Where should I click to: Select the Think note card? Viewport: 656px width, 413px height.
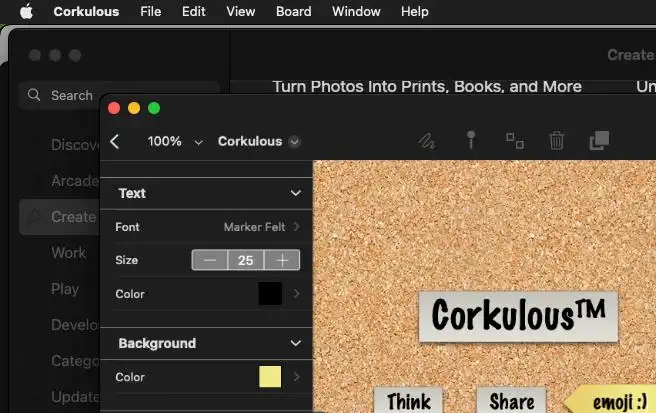[408, 400]
